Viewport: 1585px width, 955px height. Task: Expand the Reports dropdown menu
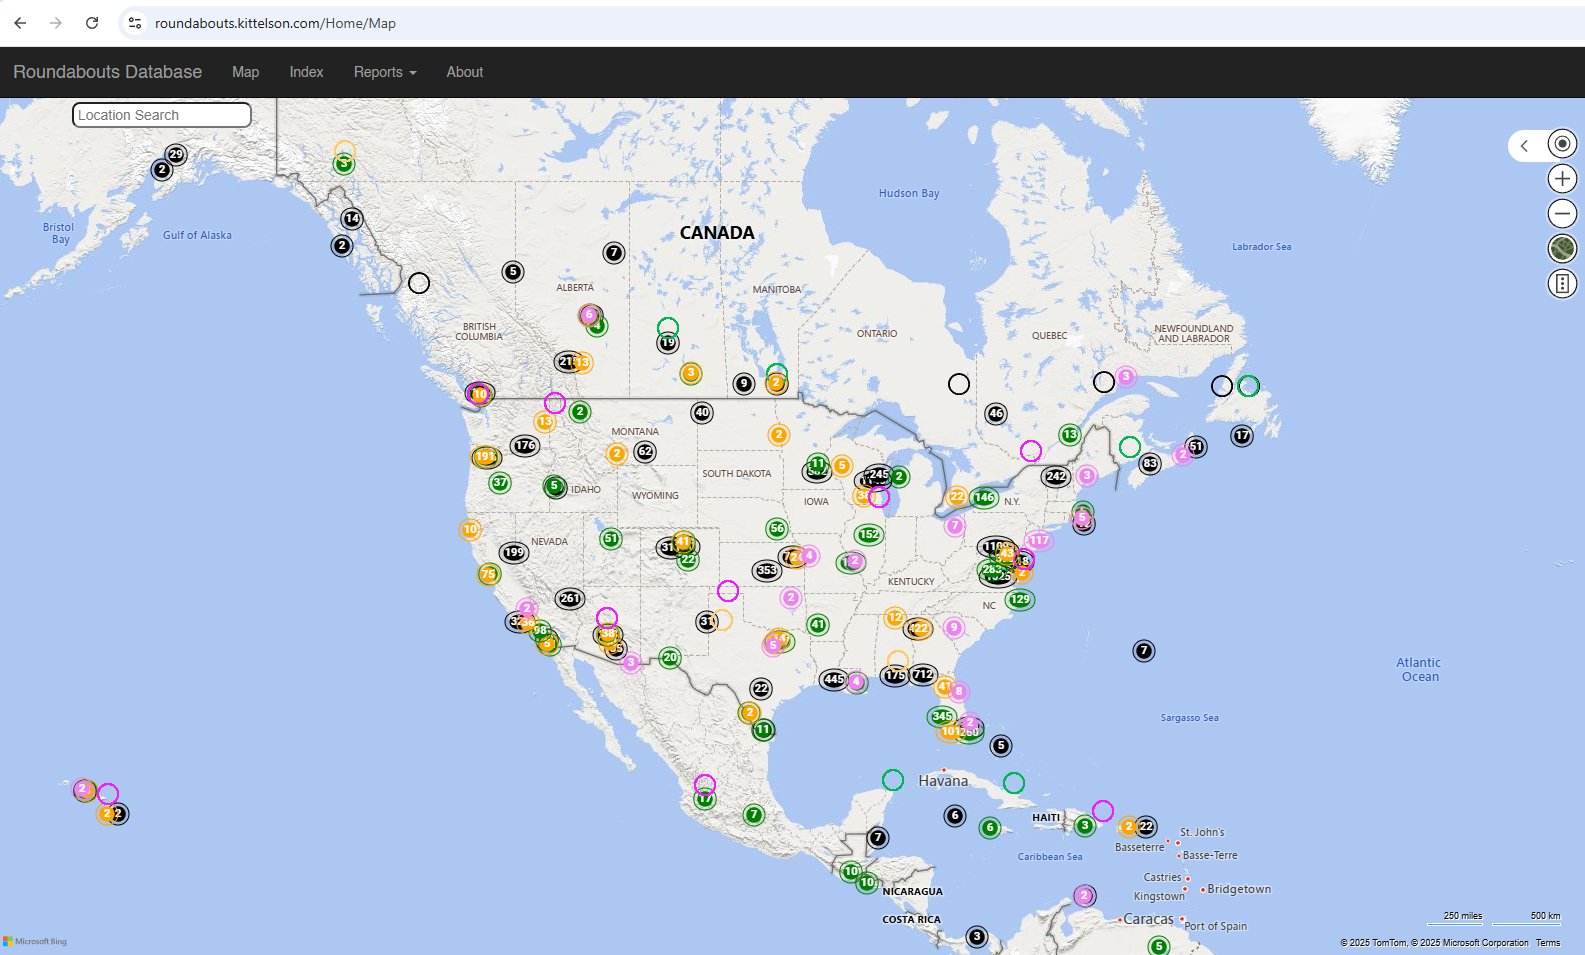tap(384, 72)
